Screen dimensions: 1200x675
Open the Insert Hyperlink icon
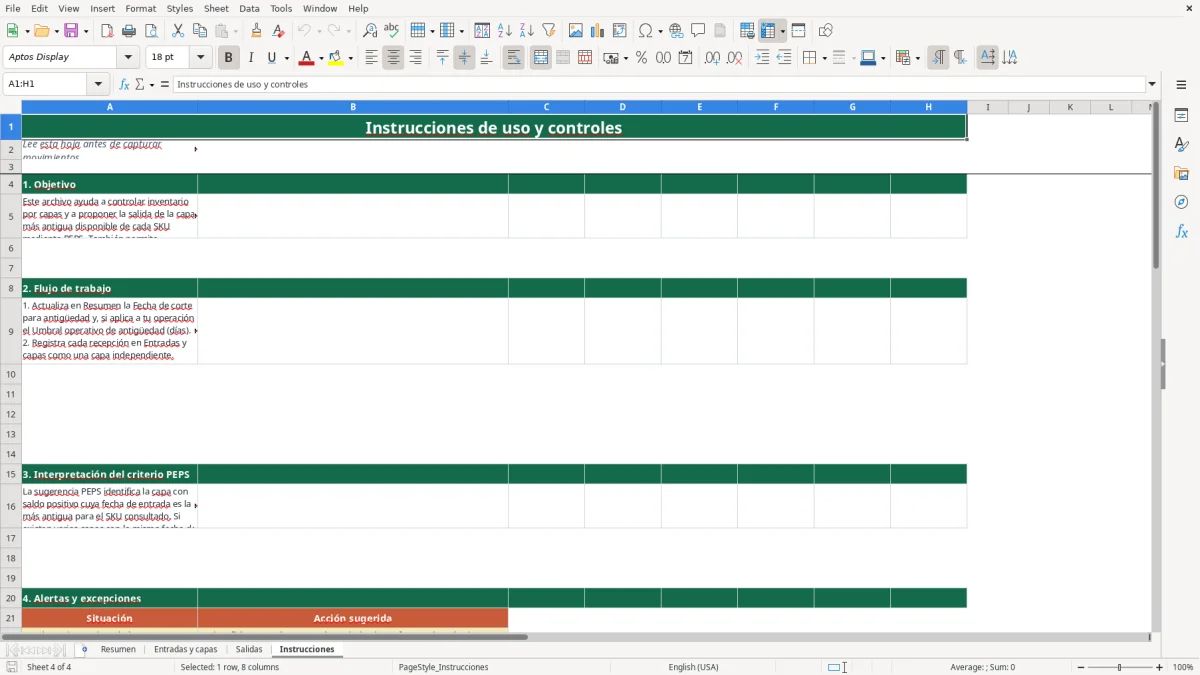pos(676,31)
